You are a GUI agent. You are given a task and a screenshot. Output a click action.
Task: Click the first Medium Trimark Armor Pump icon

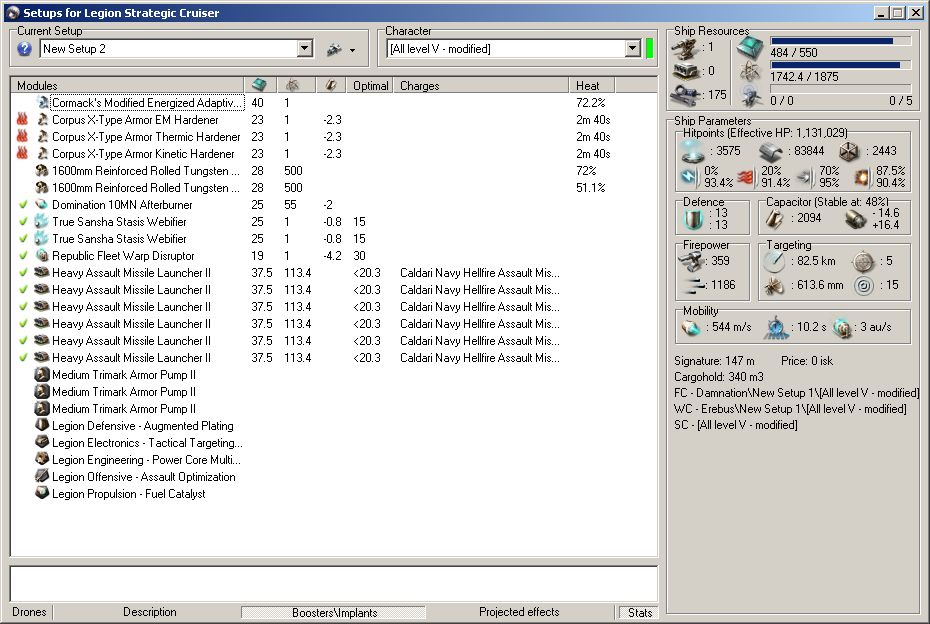point(43,375)
